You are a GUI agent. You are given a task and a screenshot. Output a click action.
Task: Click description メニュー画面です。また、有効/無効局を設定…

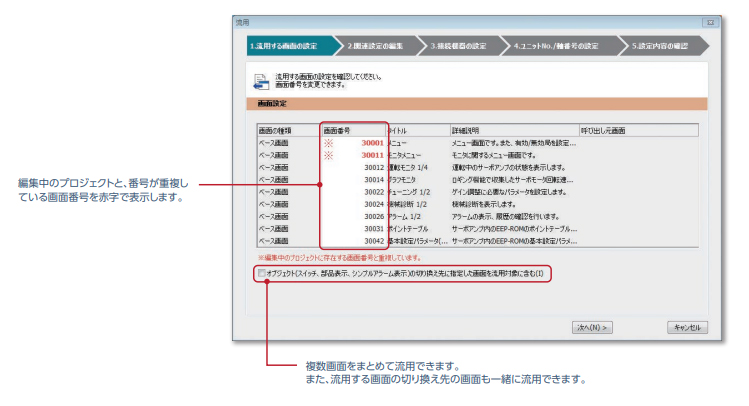coord(514,143)
